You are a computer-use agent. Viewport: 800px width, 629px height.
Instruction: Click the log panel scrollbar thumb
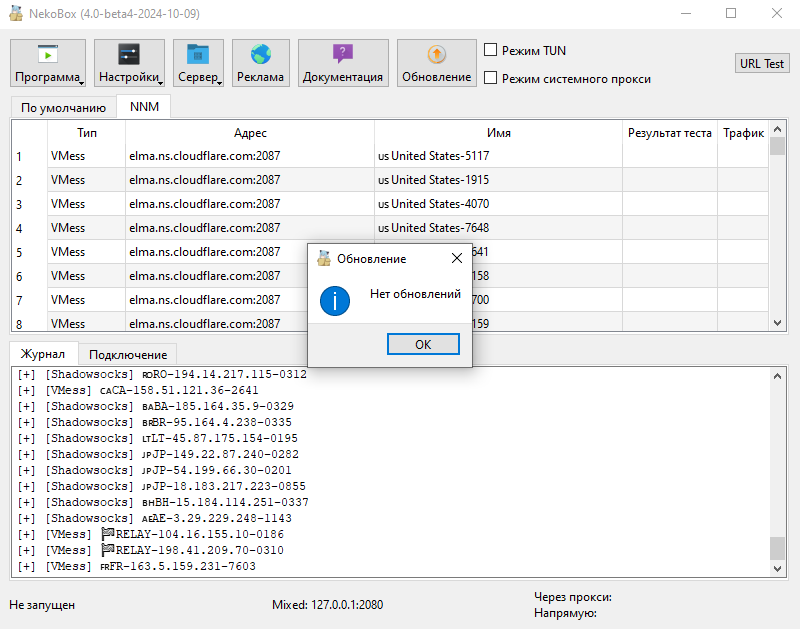pos(777,548)
